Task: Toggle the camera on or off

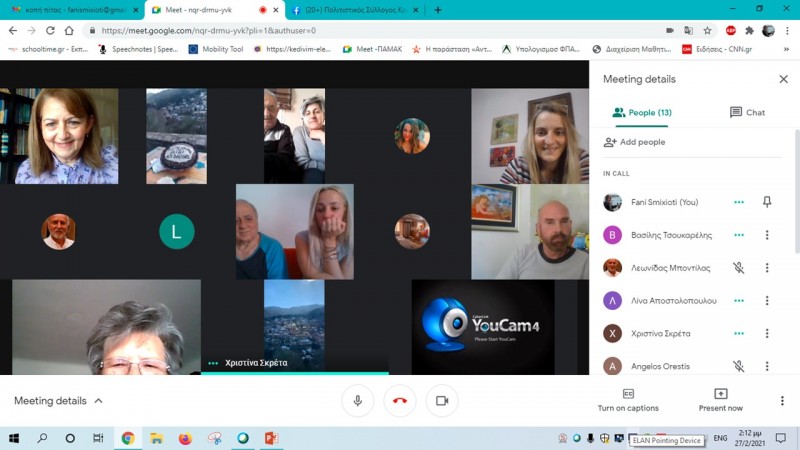Action: click(x=441, y=401)
